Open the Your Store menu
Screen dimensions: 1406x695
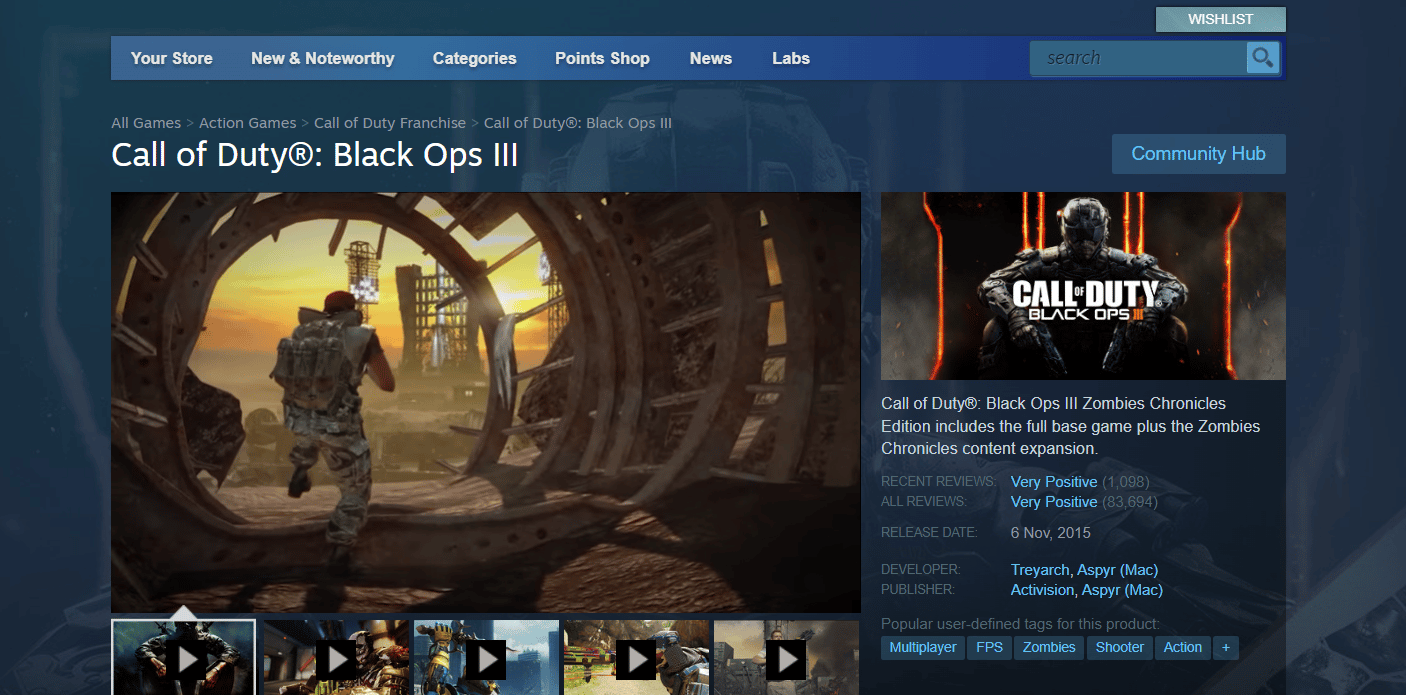(171, 58)
